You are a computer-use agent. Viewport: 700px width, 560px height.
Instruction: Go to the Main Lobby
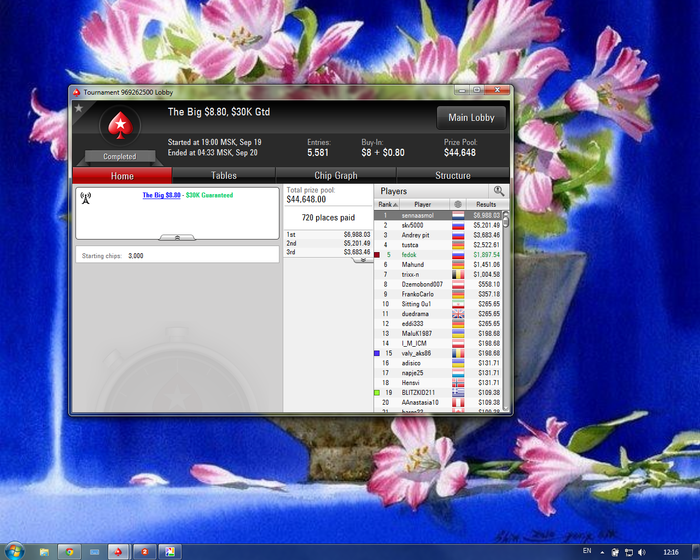(x=471, y=117)
